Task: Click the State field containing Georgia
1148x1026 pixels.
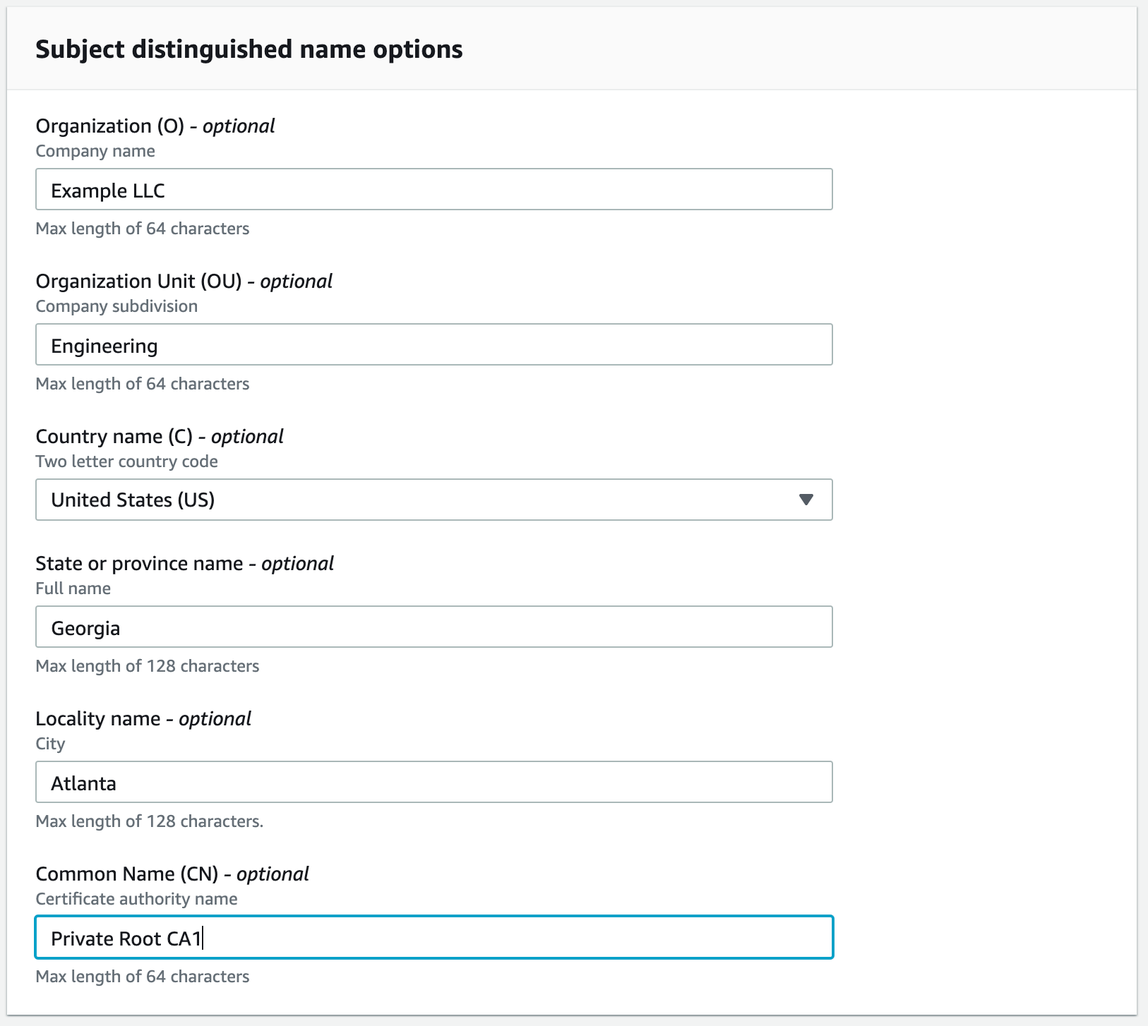Action: tap(433, 627)
